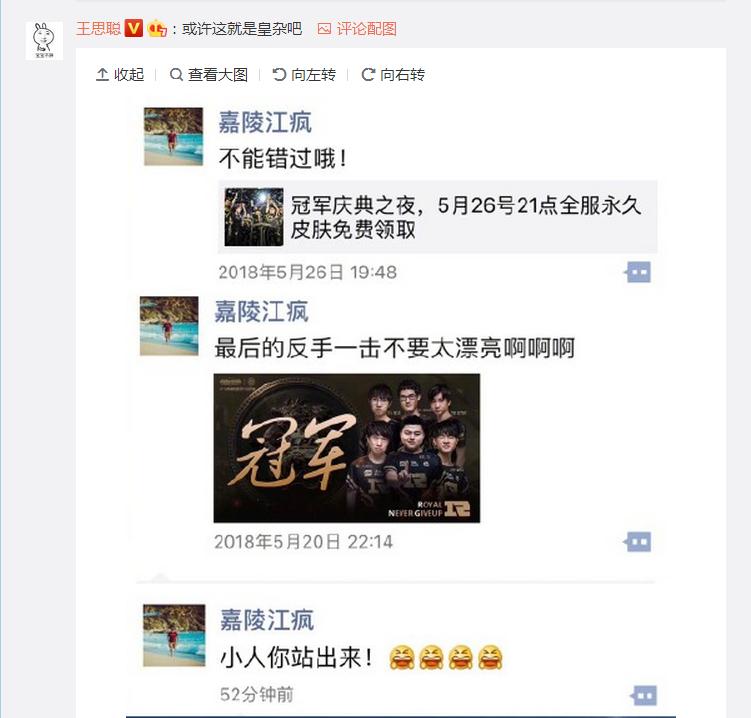The height and width of the screenshot is (718, 751).
Task: Click the beach avatar of first post
Action: coord(173,137)
